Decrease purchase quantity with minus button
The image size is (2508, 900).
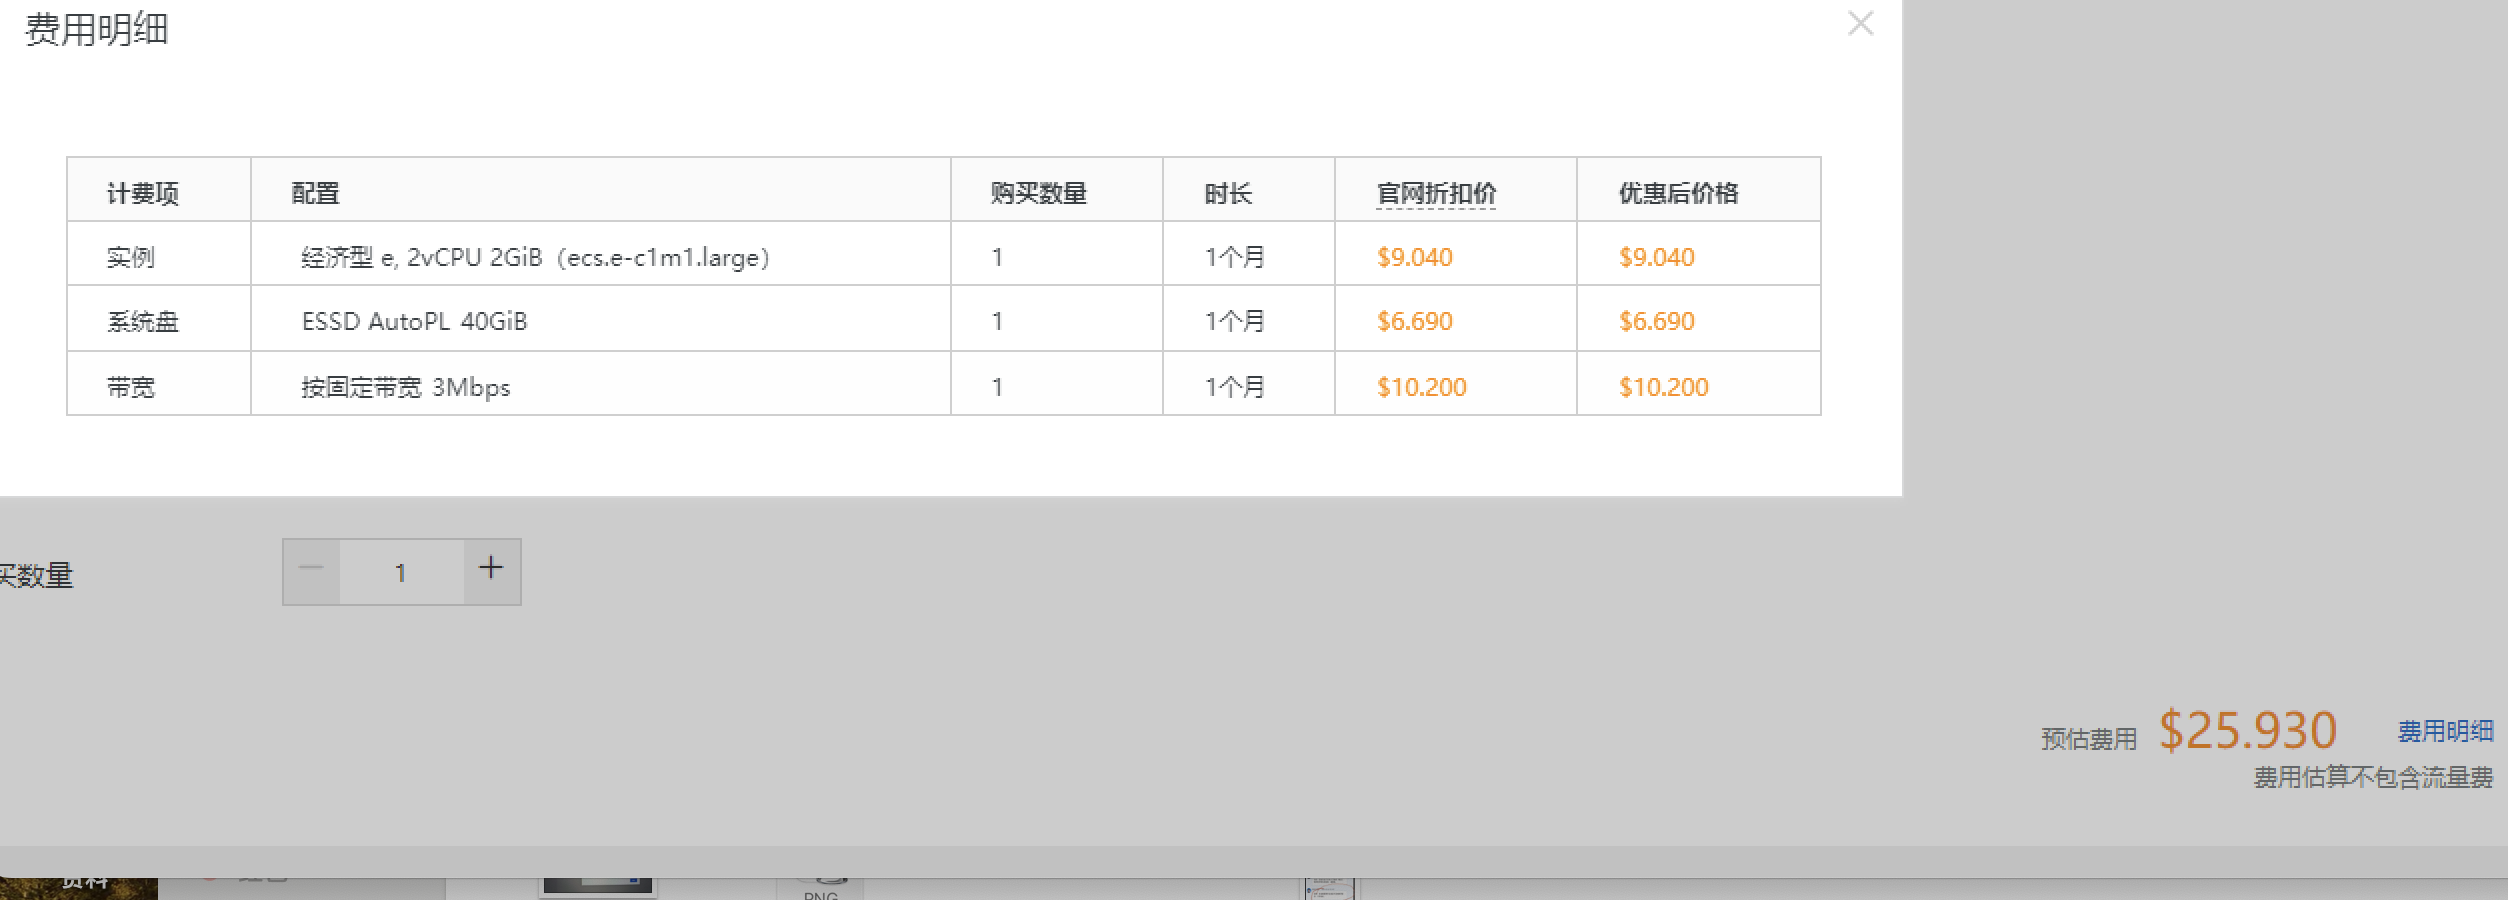(x=311, y=570)
